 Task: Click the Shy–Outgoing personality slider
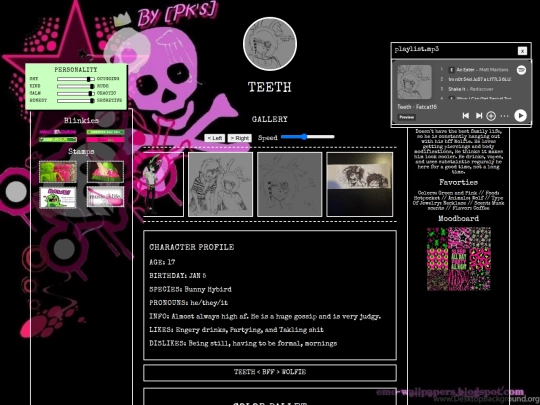(x=76, y=79)
